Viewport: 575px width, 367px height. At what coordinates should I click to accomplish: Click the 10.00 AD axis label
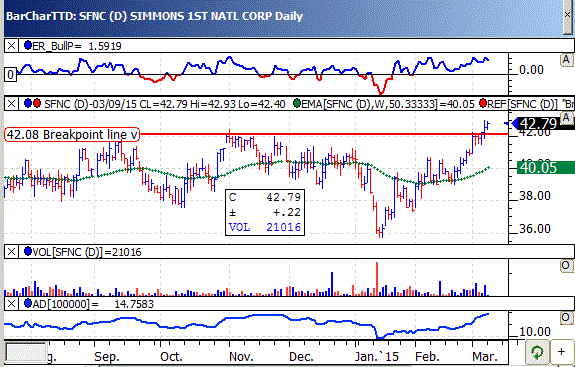point(535,332)
